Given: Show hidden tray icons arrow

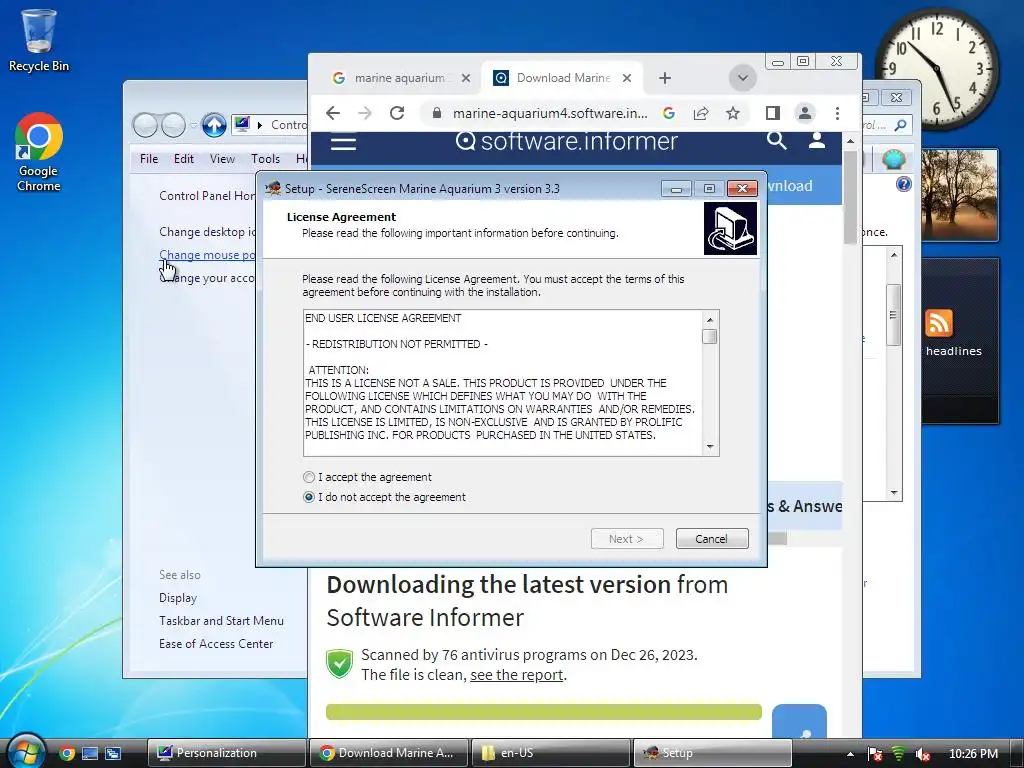Looking at the screenshot, I should (x=850, y=754).
